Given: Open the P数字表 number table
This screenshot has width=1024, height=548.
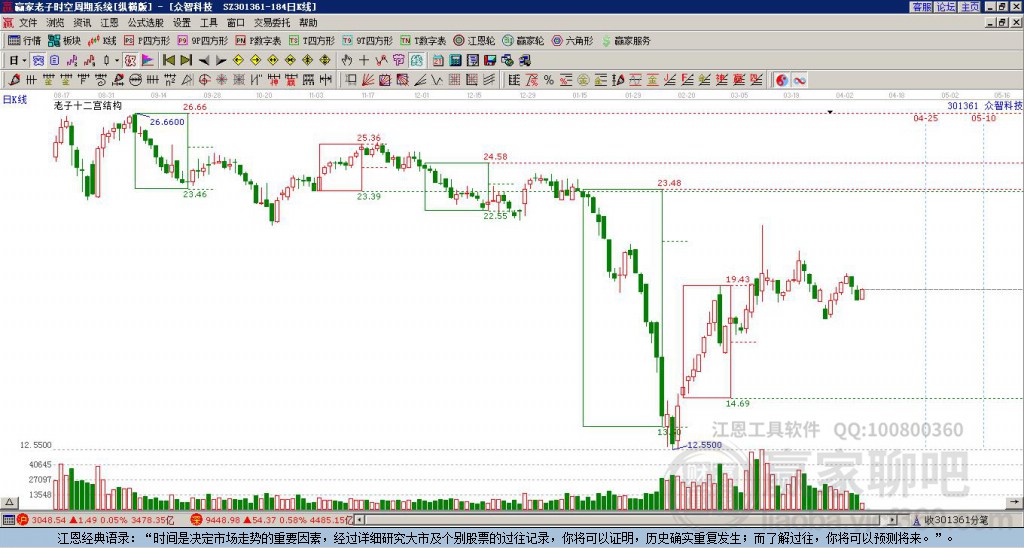Looking at the screenshot, I should pyautogui.click(x=259, y=40).
